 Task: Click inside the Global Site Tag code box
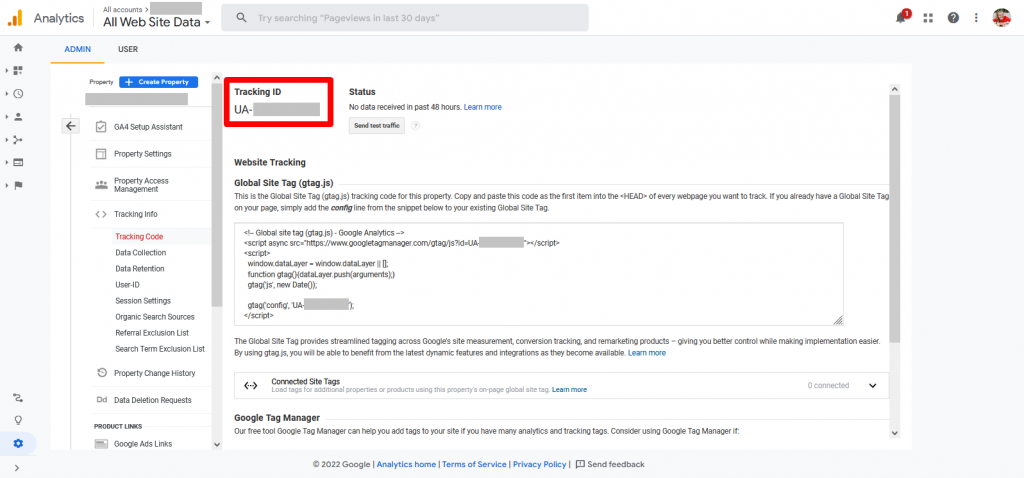tap(539, 274)
